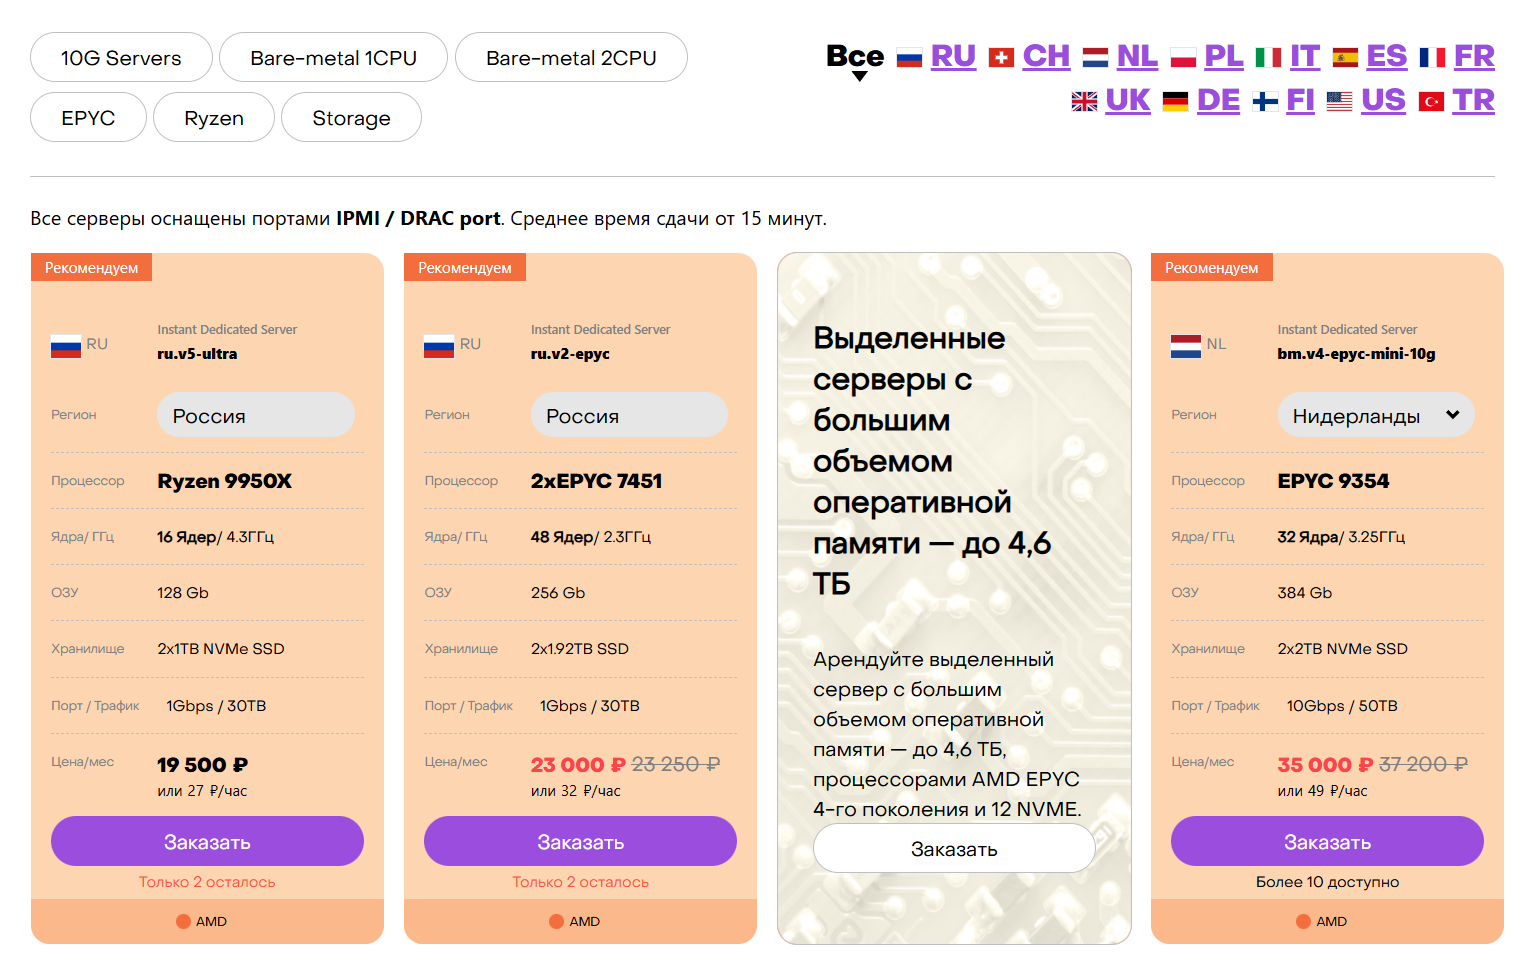Viewport: 1536px width, 964px height.
Task: Click the UK flag icon in country filter
Action: 1084,102
